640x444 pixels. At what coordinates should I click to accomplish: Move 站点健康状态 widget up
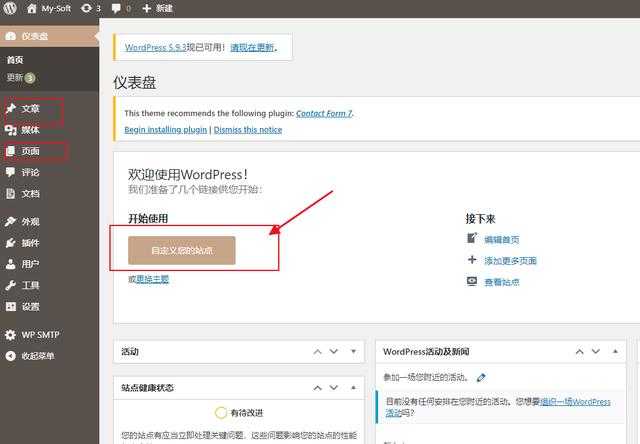[318, 388]
